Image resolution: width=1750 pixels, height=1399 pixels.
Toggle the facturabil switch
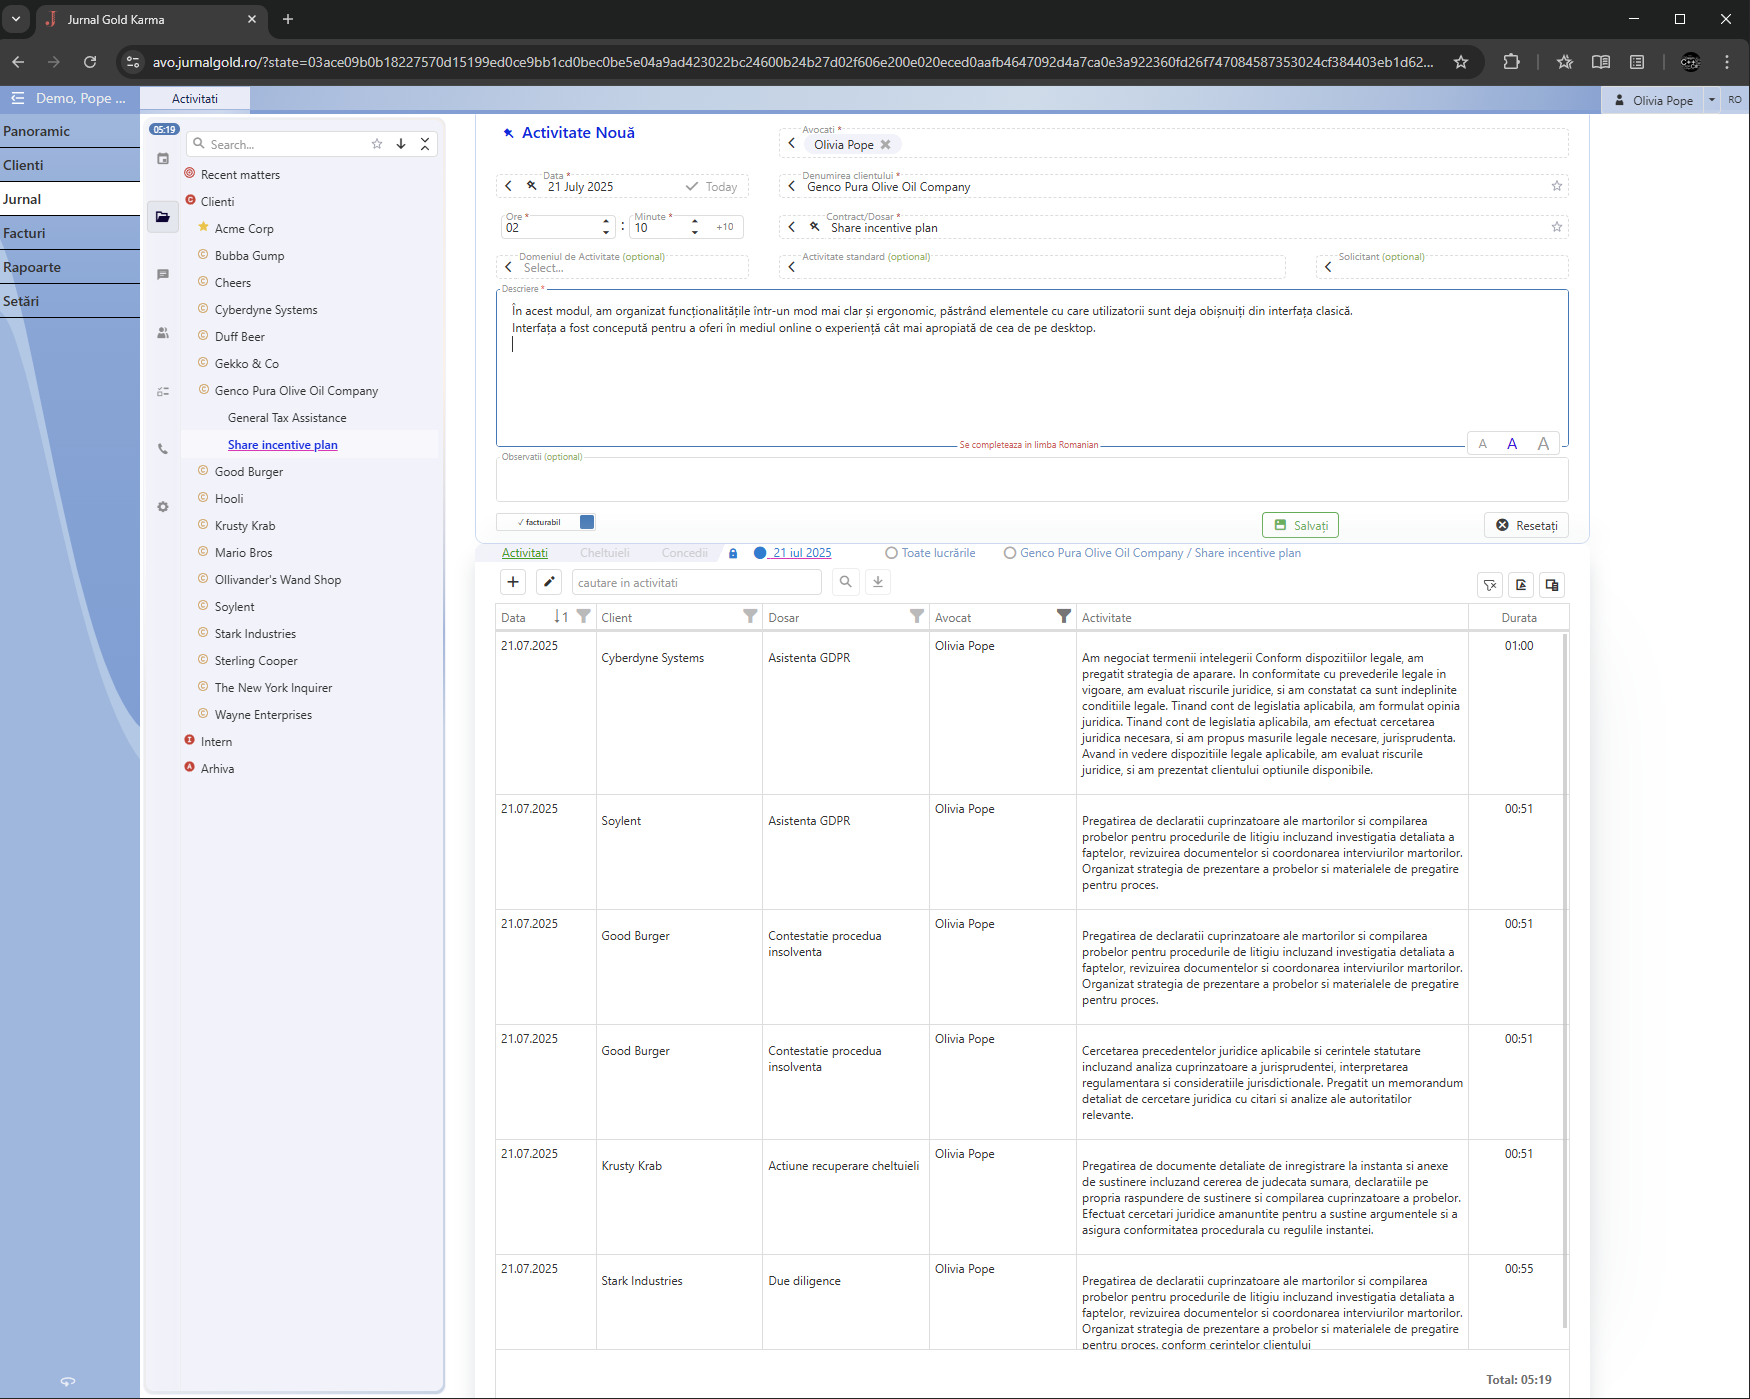coord(587,522)
